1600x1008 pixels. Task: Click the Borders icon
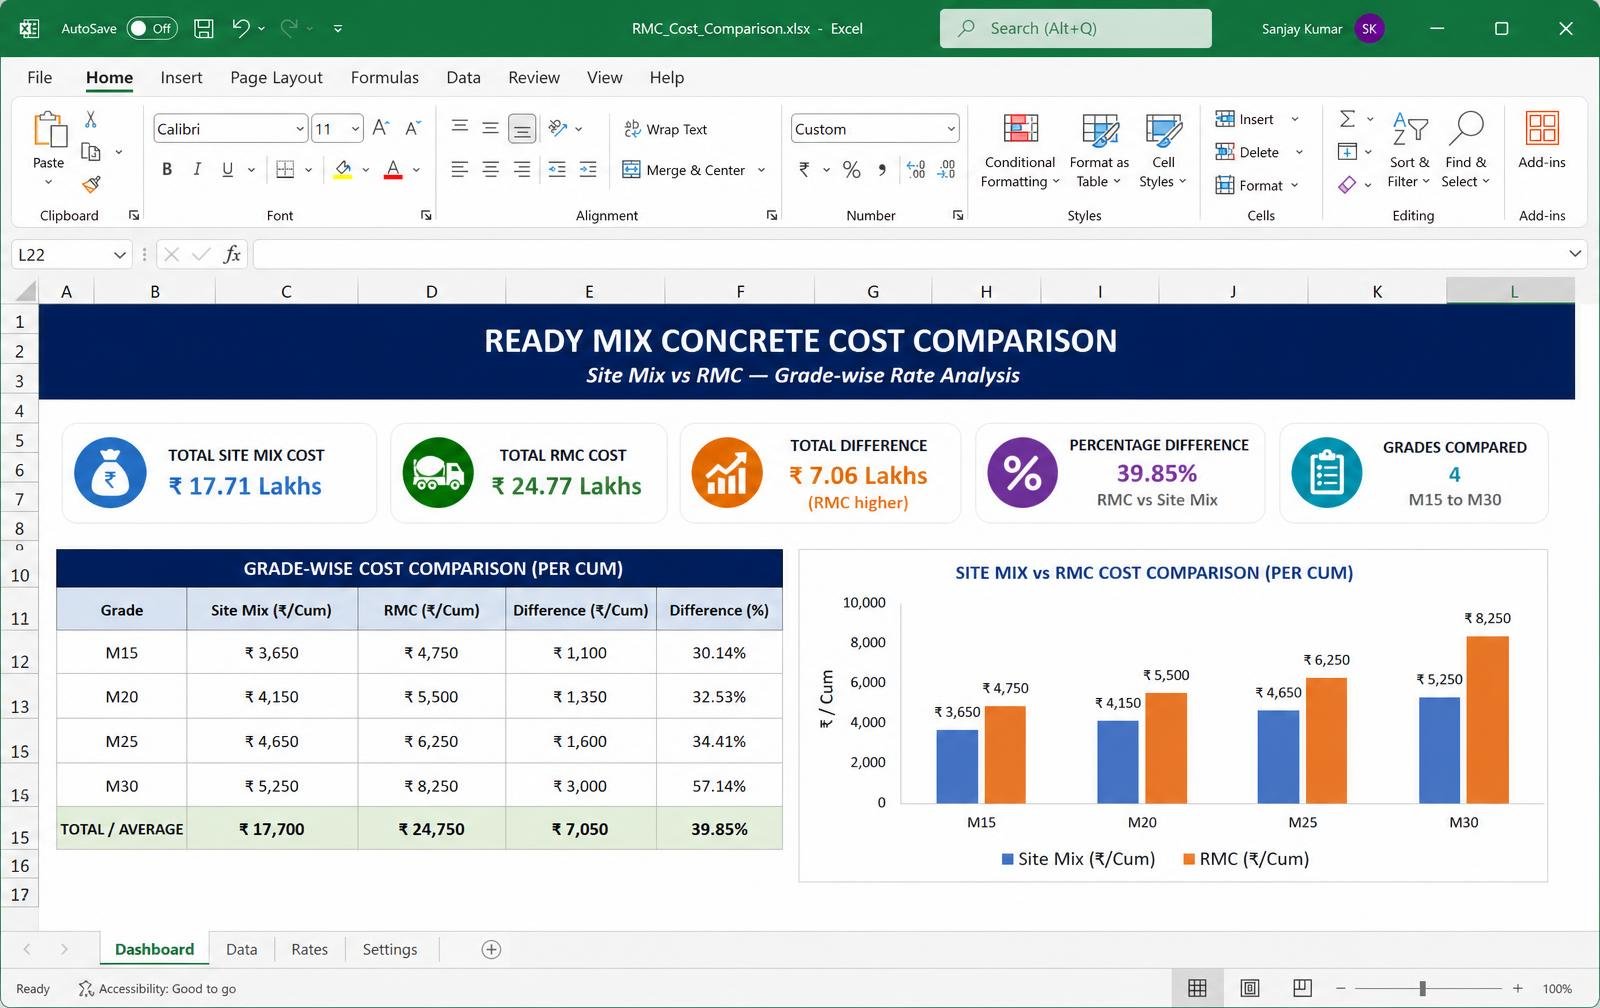click(285, 169)
